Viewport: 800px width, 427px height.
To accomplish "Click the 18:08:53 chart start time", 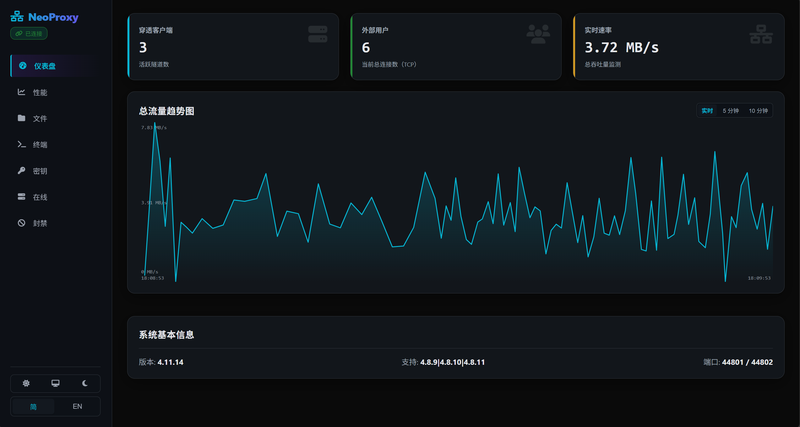I will (152, 278).
